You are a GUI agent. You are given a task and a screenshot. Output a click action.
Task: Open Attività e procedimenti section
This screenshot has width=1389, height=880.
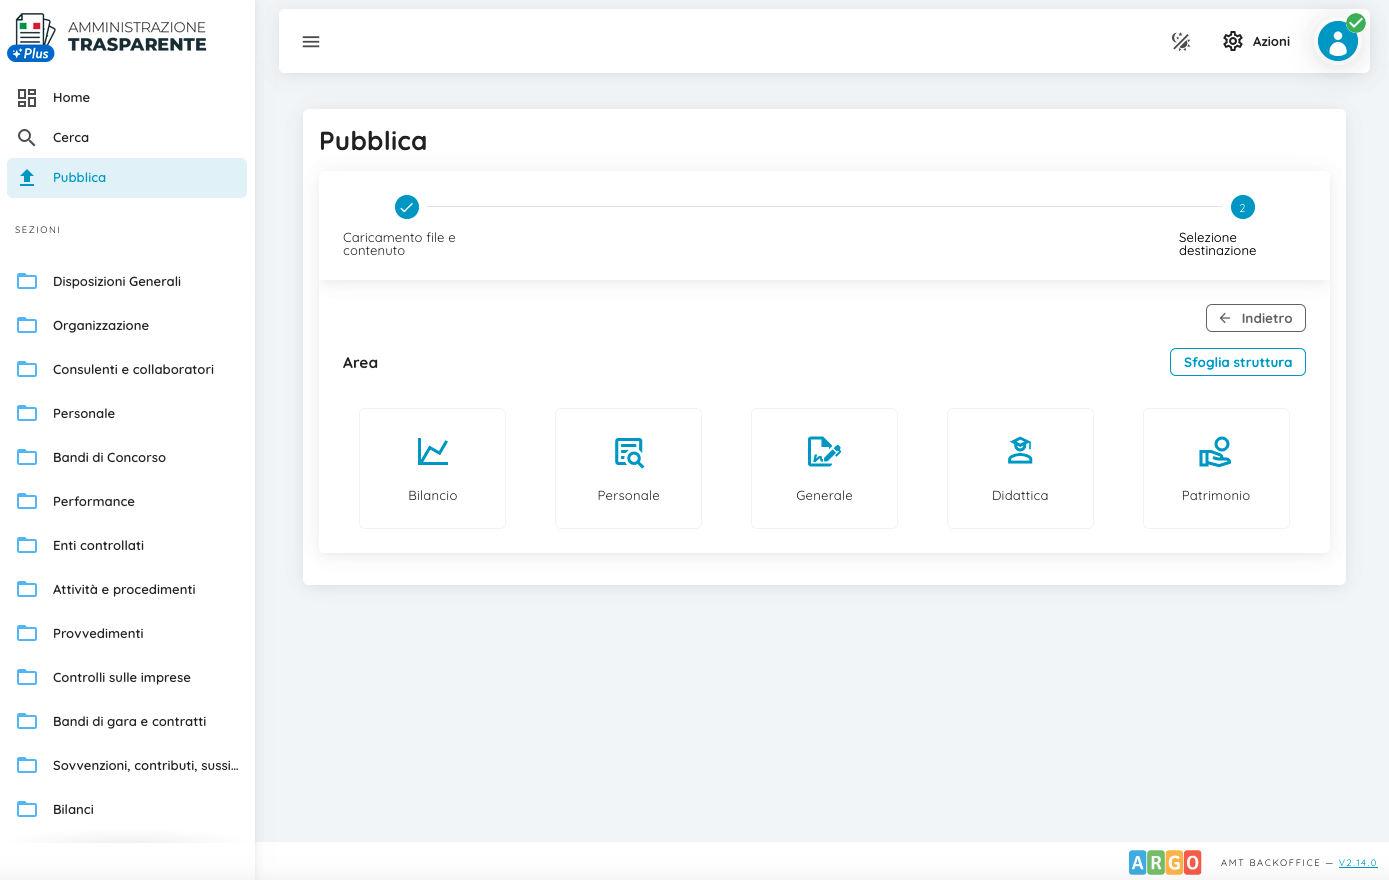127,589
